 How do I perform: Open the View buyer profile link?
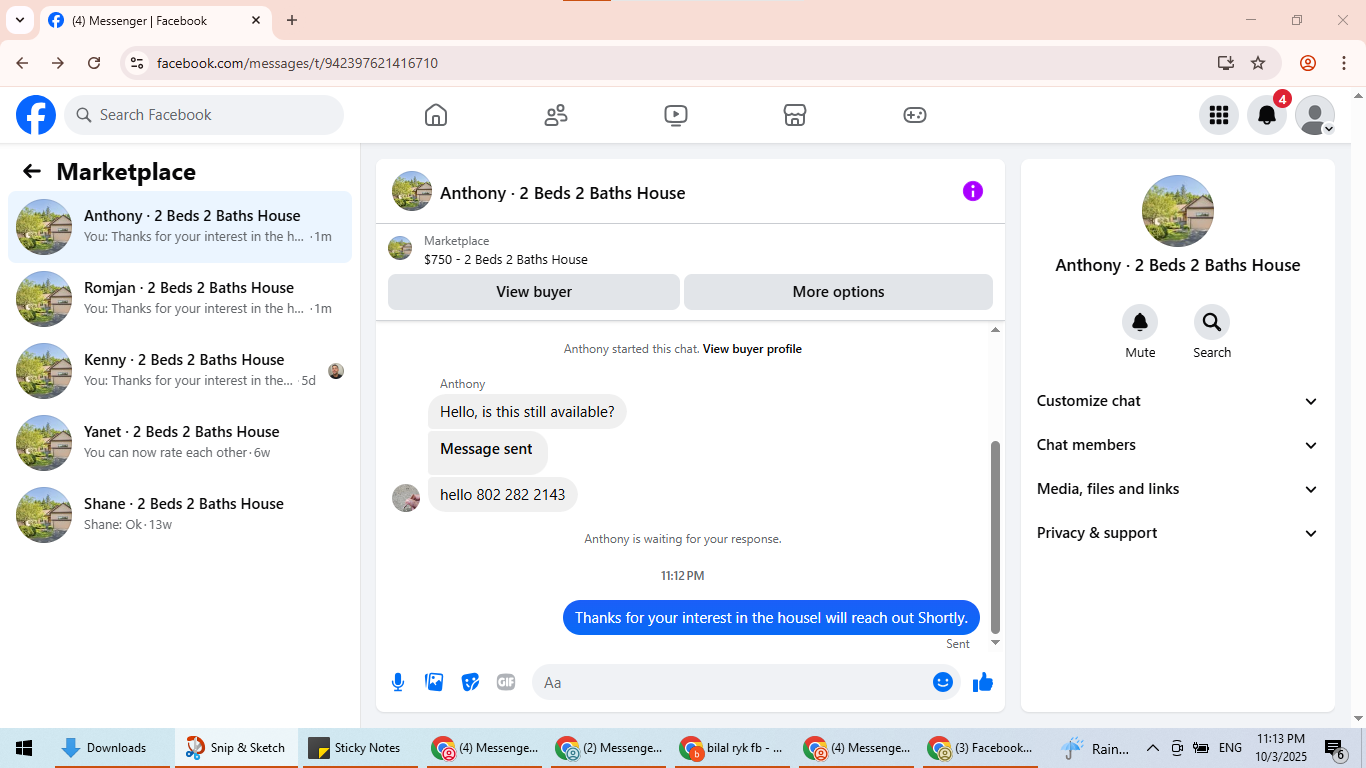tap(752, 349)
